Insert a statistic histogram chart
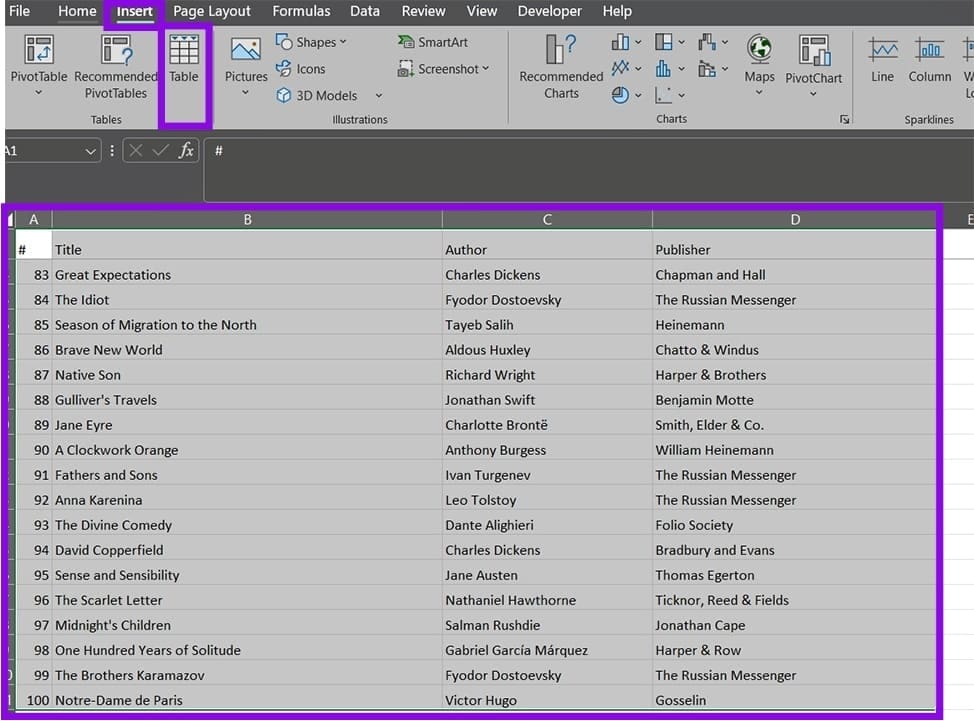Viewport: 974px width, 721px height. 663,68
